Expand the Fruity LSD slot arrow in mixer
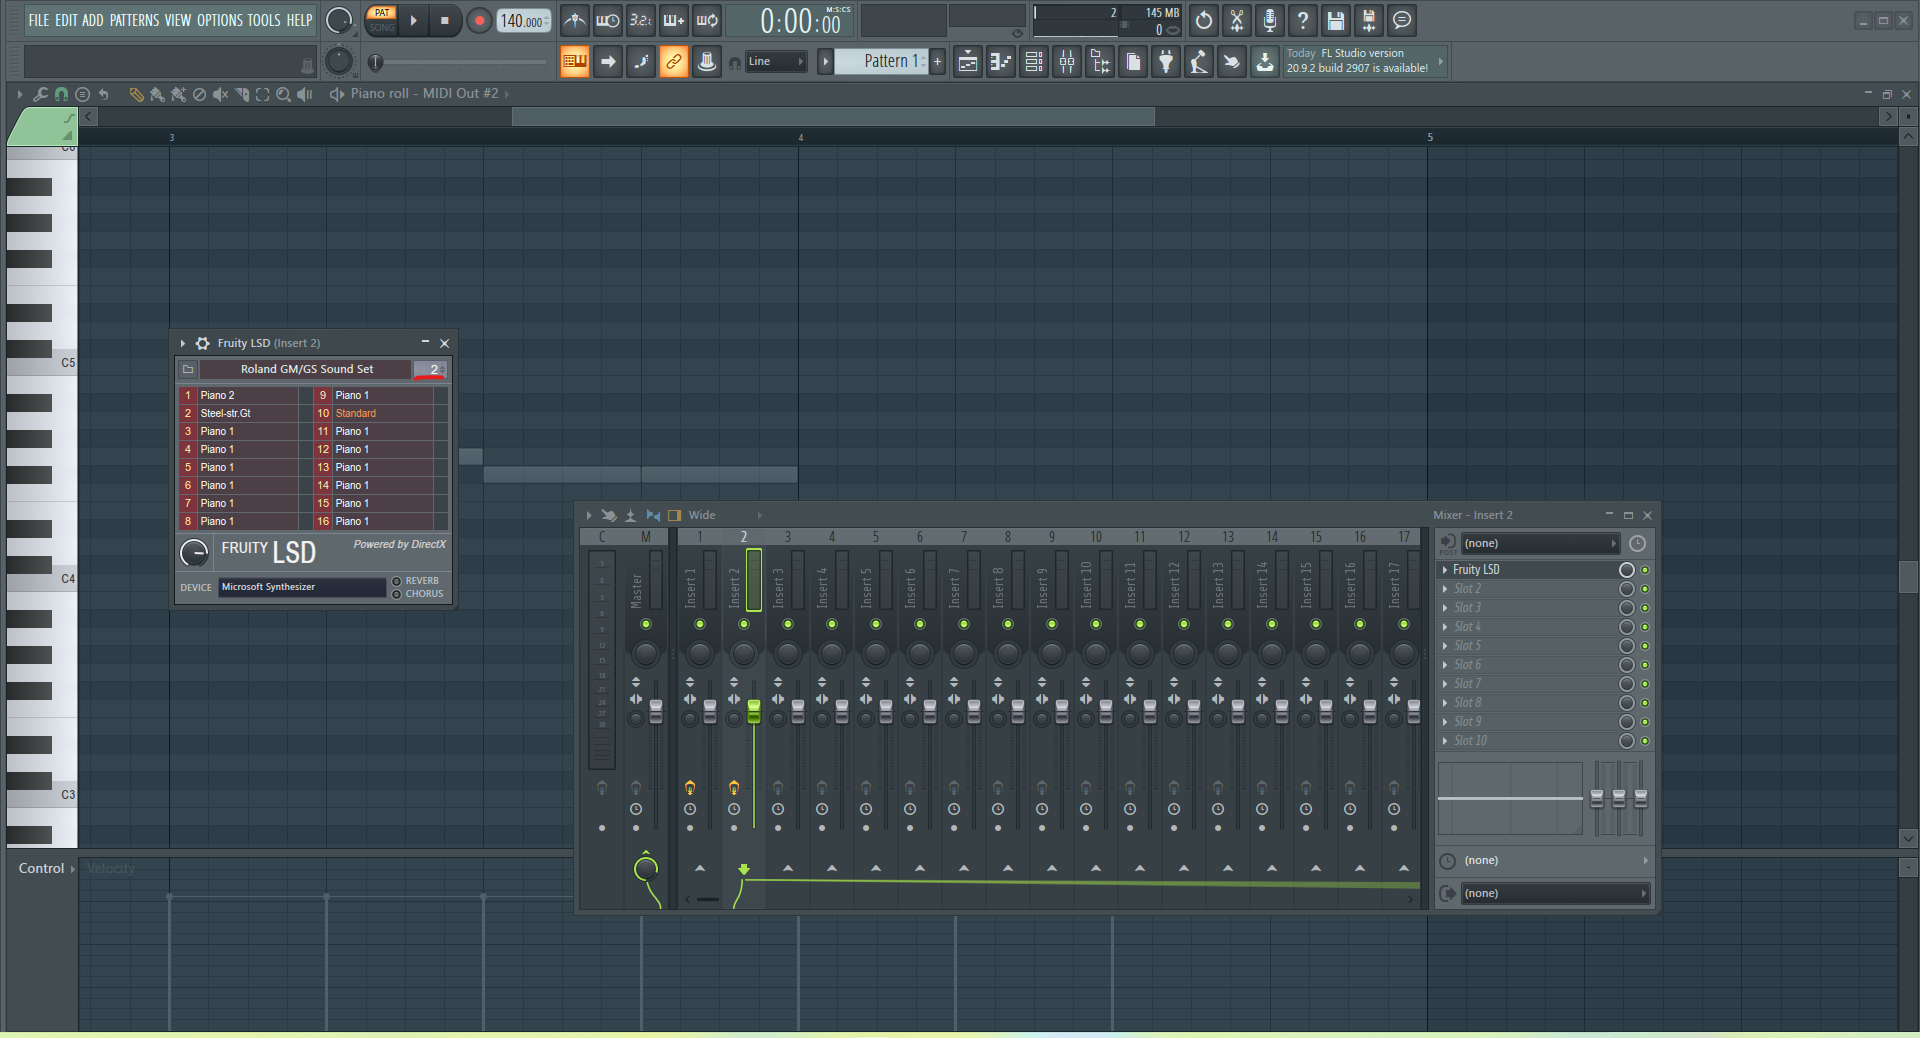The height and width of the screenshot is (1038, 1920). pos(1445,570)
